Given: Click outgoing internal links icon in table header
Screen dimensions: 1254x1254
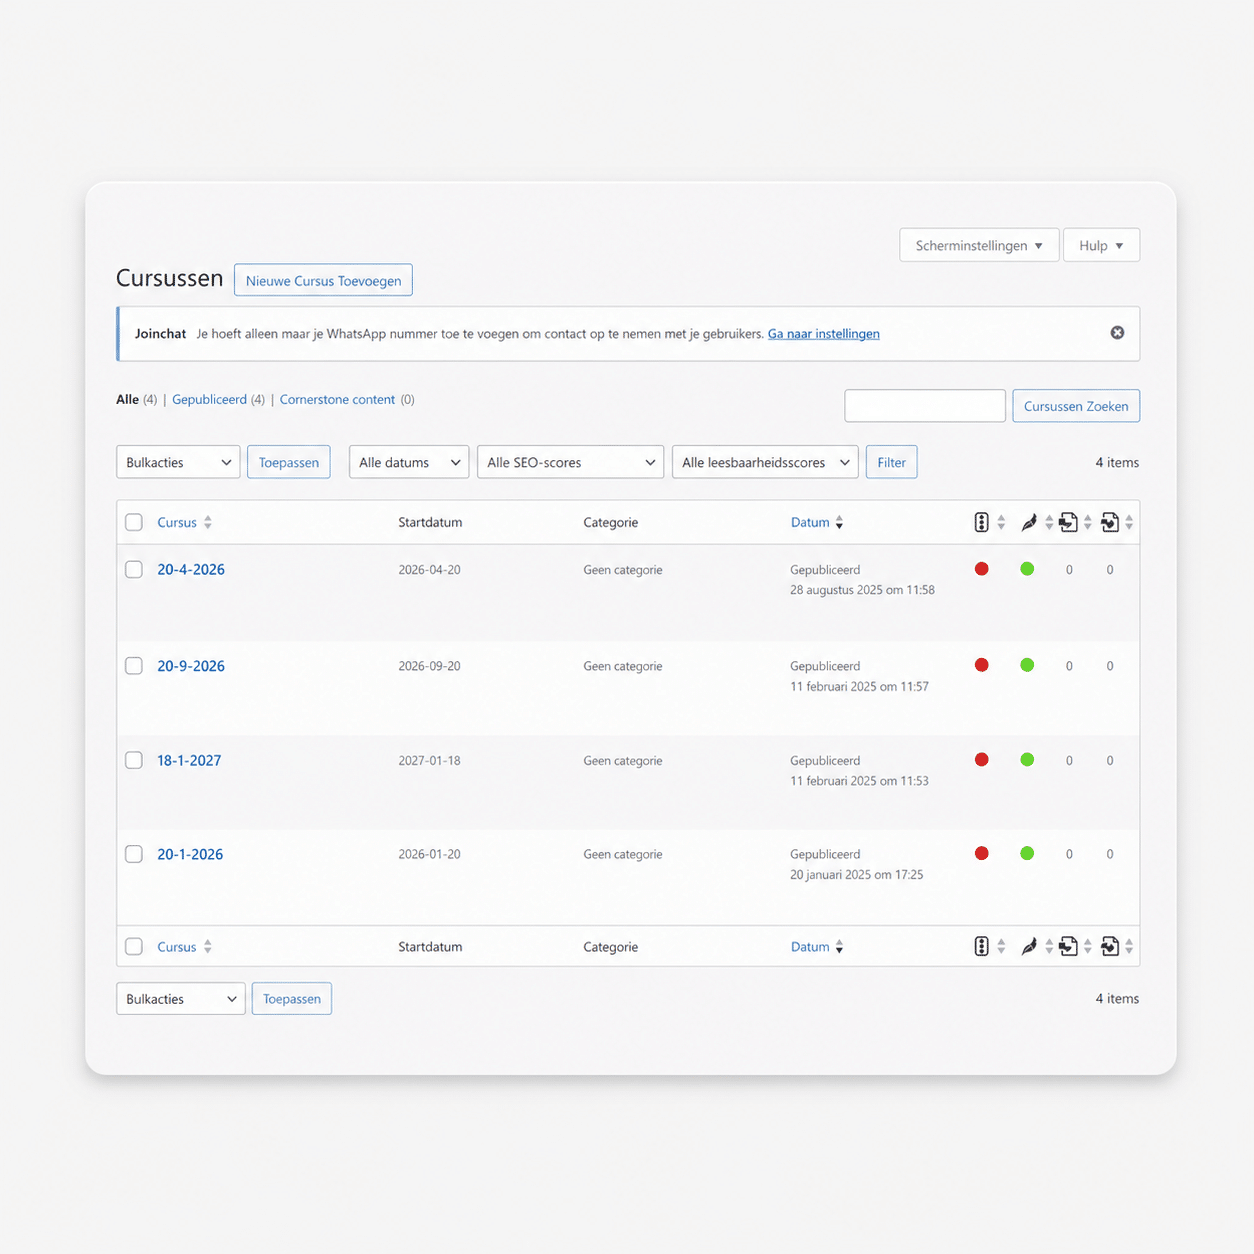Looking at the screenshot, I should tap(1068, 522).
